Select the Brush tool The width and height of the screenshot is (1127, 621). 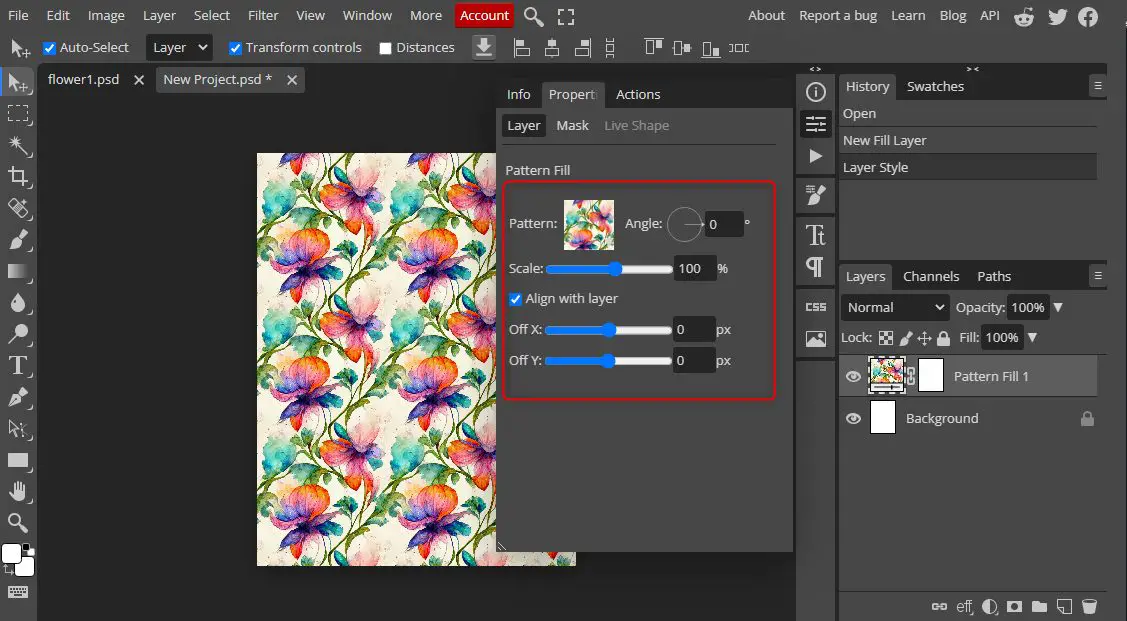click(18, 240)
